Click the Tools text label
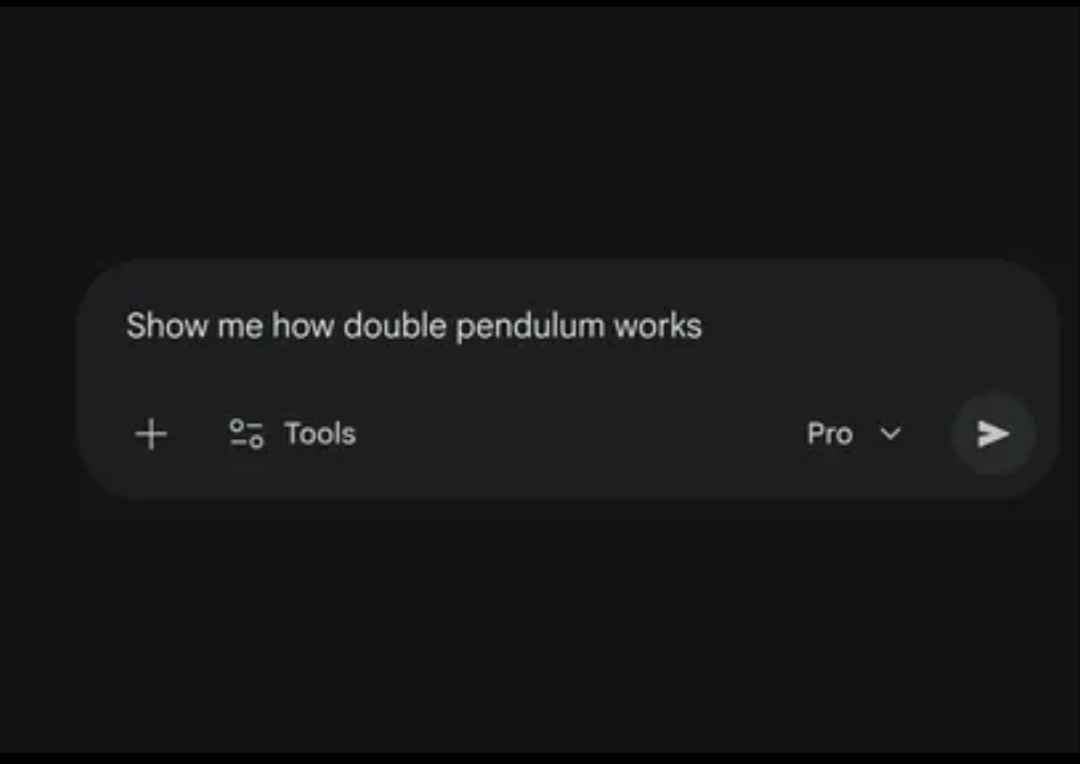Image resolution: width=1080 pixels, height=764 pixels. 320,434
